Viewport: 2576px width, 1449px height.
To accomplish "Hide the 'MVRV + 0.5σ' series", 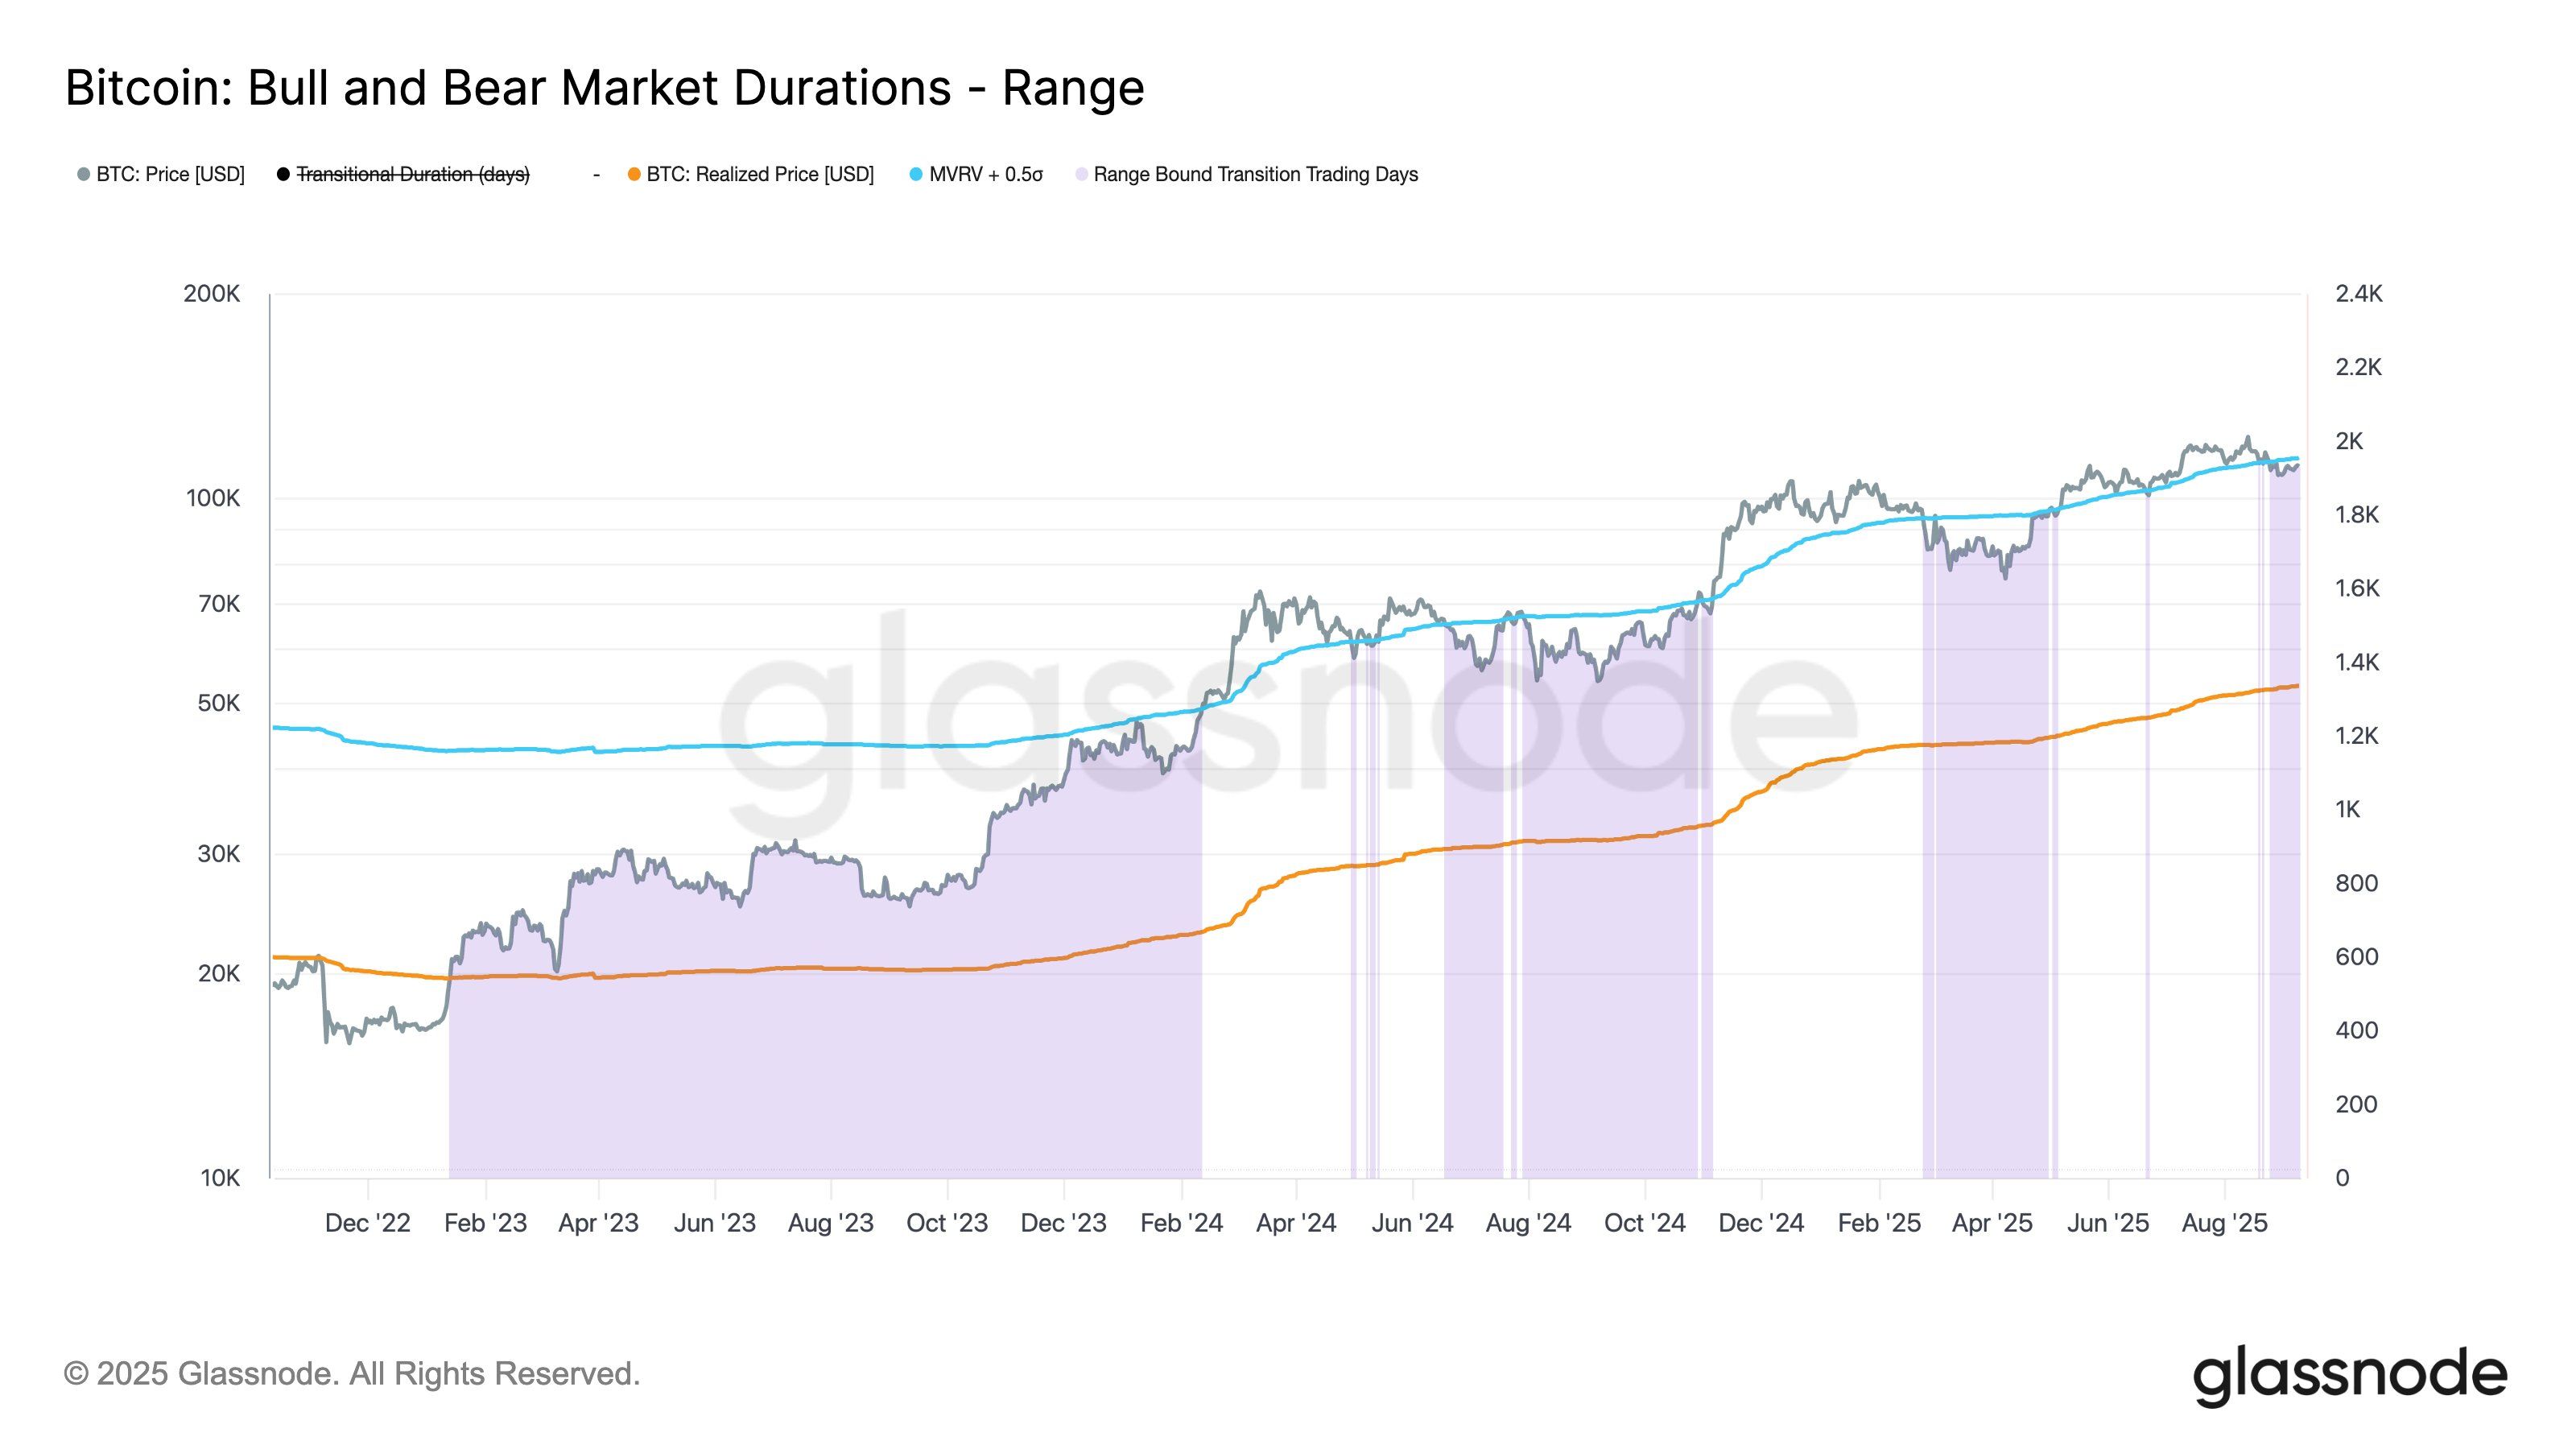I will click(985, 175).
